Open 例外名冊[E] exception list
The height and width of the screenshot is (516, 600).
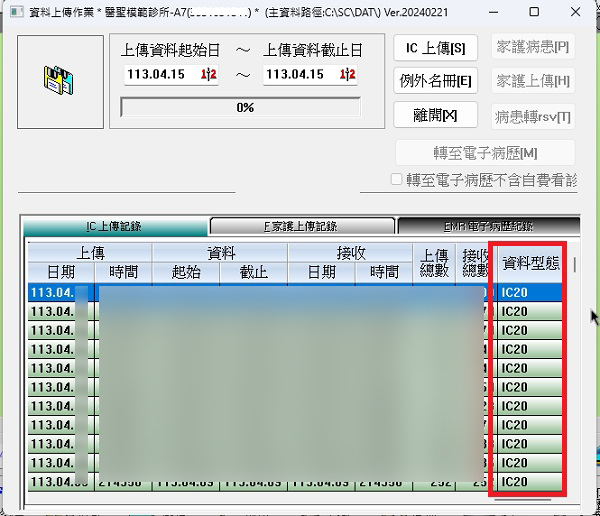tap(436, 81)
